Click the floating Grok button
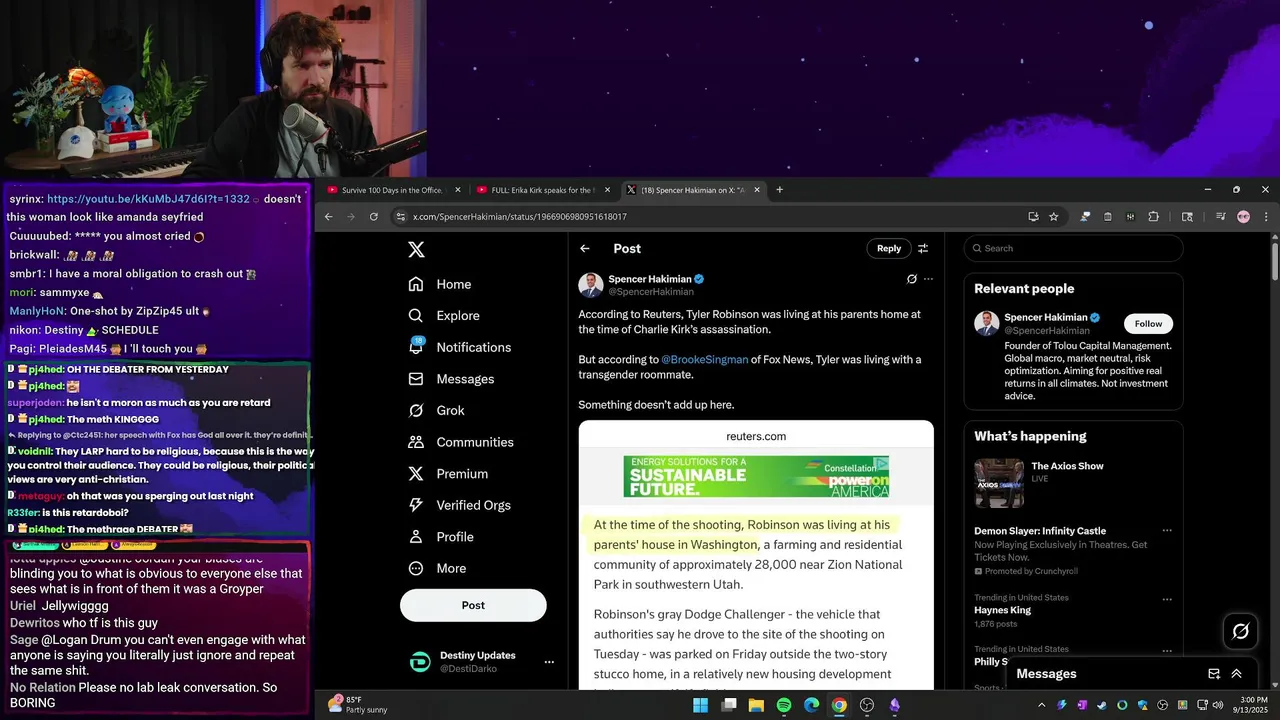This screenshot has width=1280, height=720. (1241, 631)
